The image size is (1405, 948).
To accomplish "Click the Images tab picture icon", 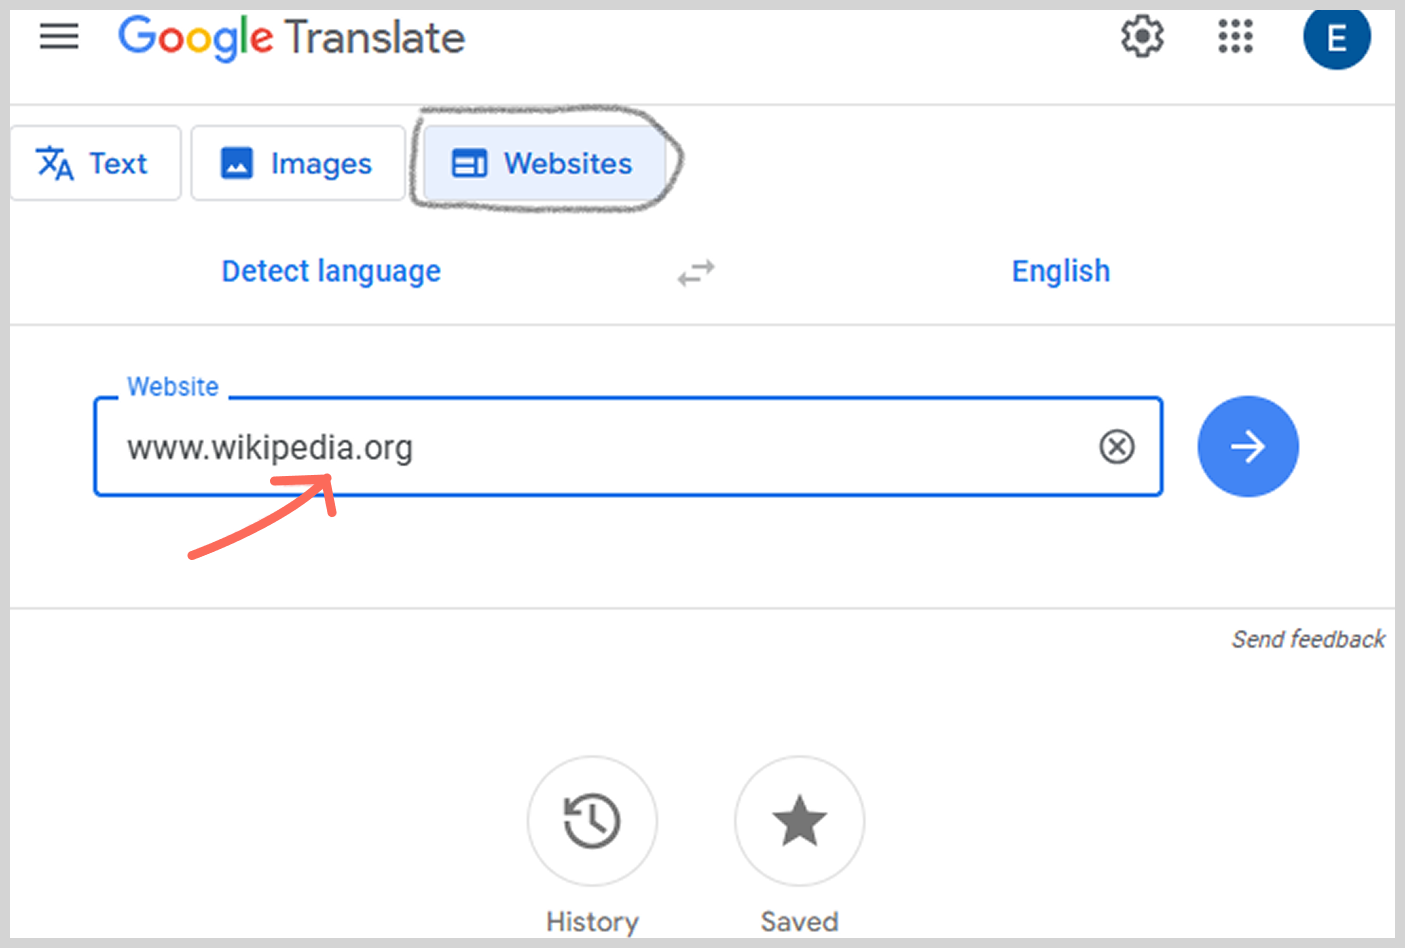I will [237, 163].
